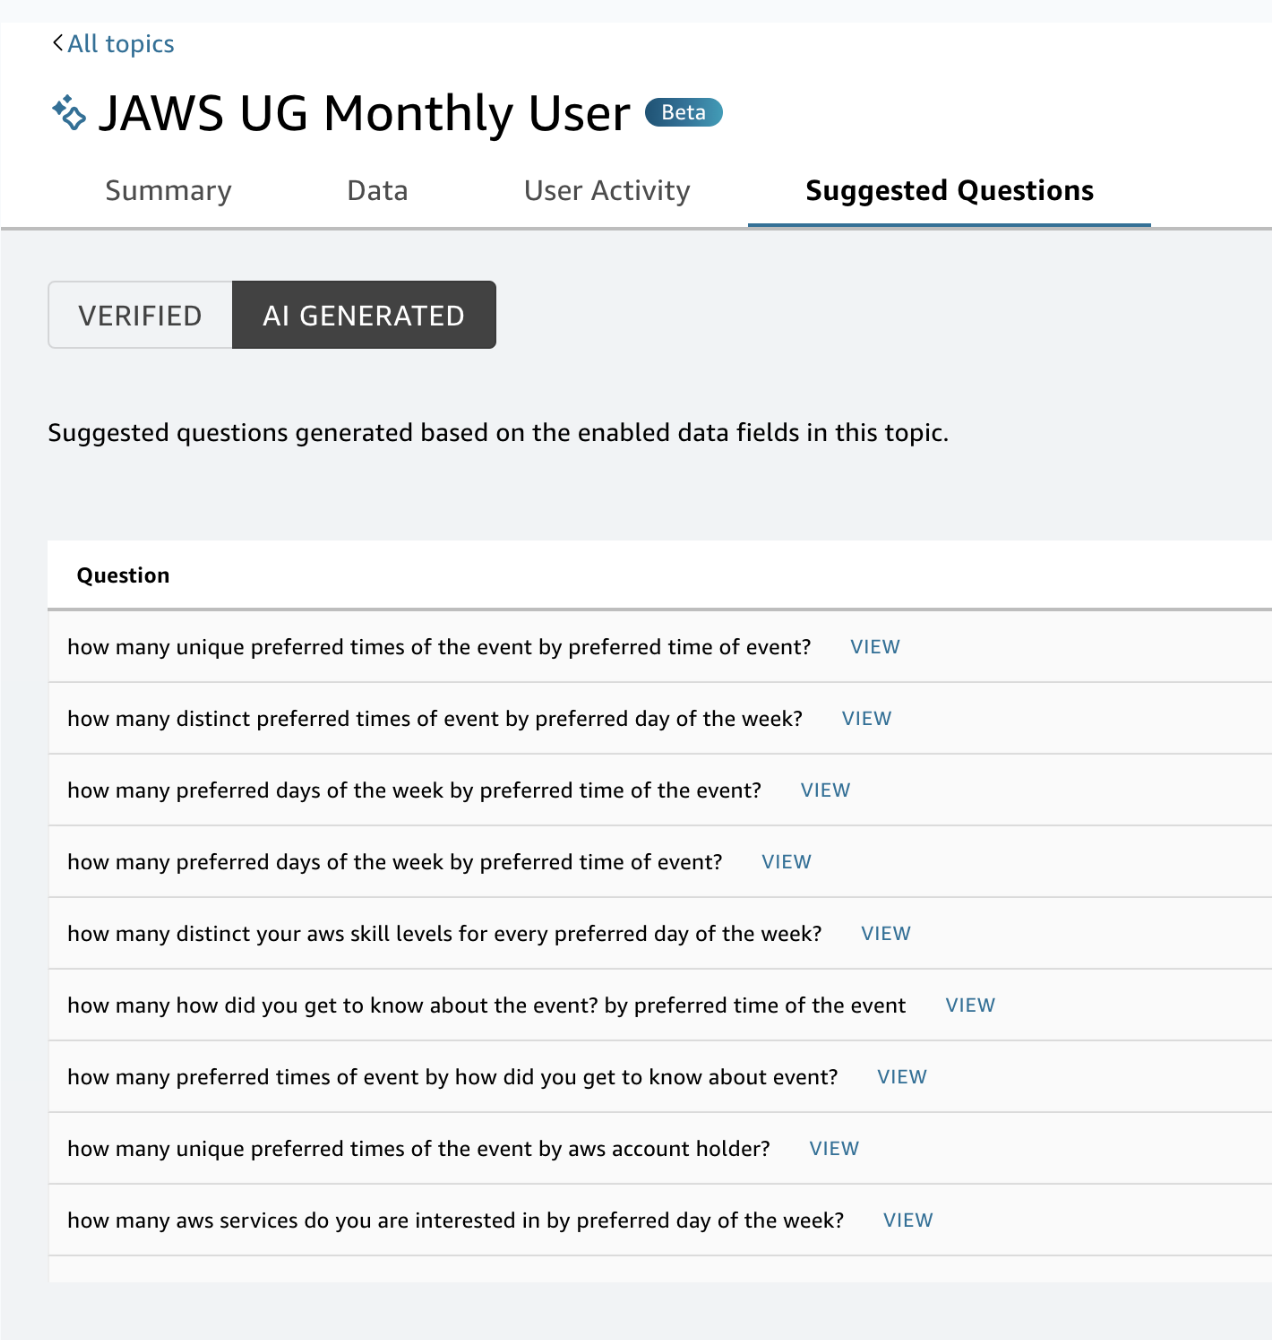View aws services interested in question
The image size is (1272, 1340).
coord(907,1220)
